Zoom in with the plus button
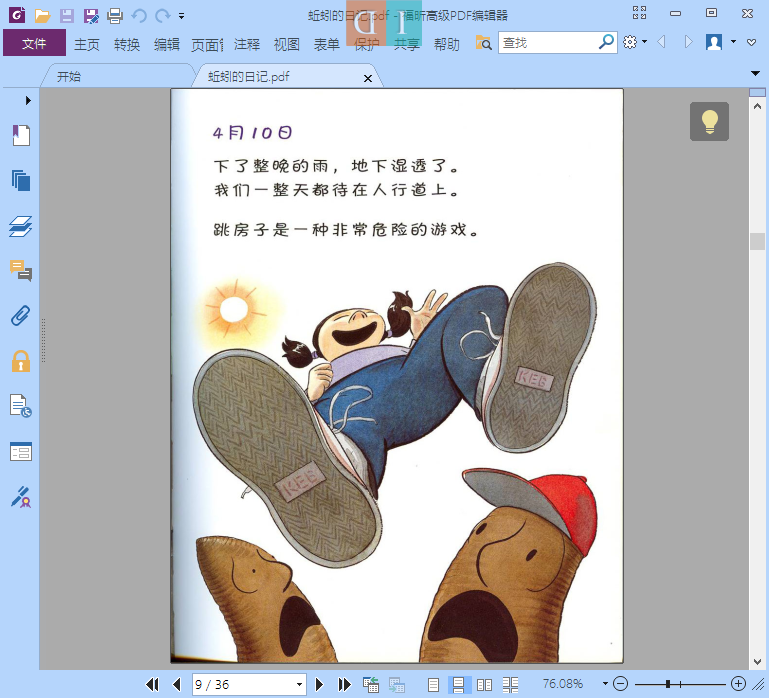The height and width of the screenshot is (698, 769). [739, 684]
